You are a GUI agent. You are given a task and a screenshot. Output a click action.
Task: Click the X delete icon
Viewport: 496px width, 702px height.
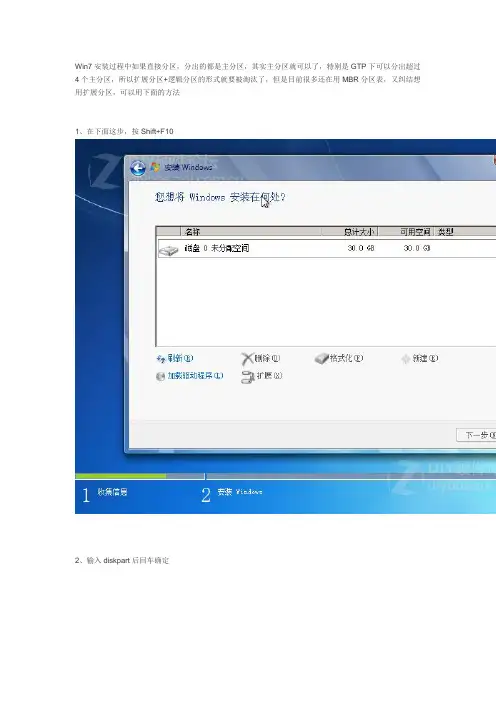coord(247,359)
